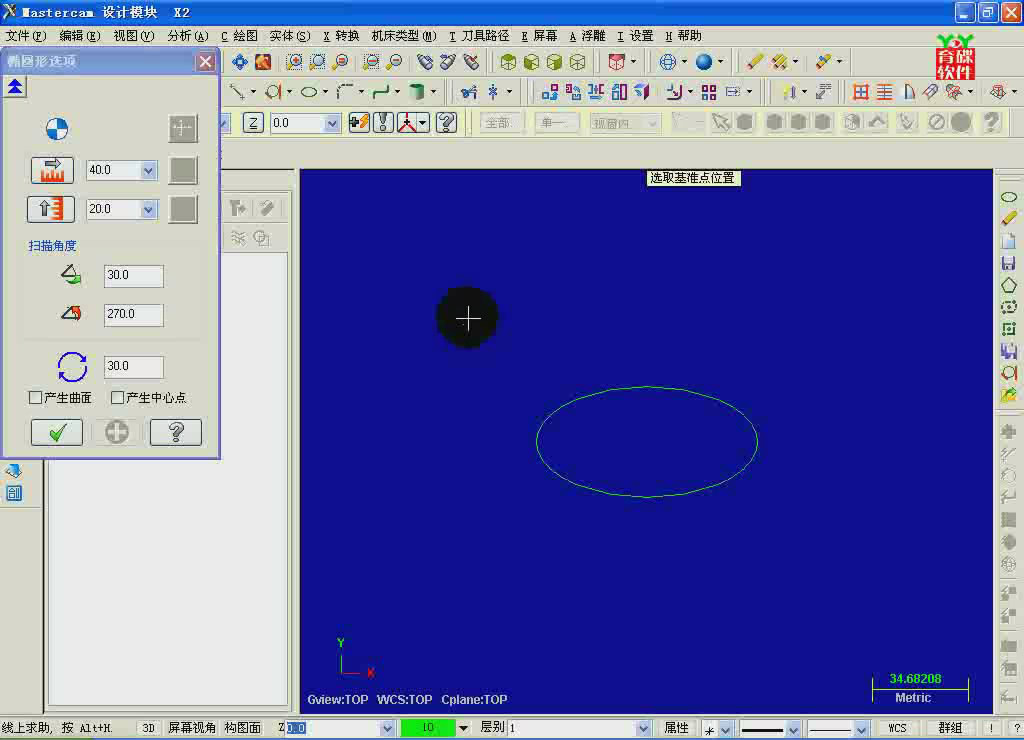Click the red grid dimension icon
This screenshot has height=740, width=1024.
861,92
